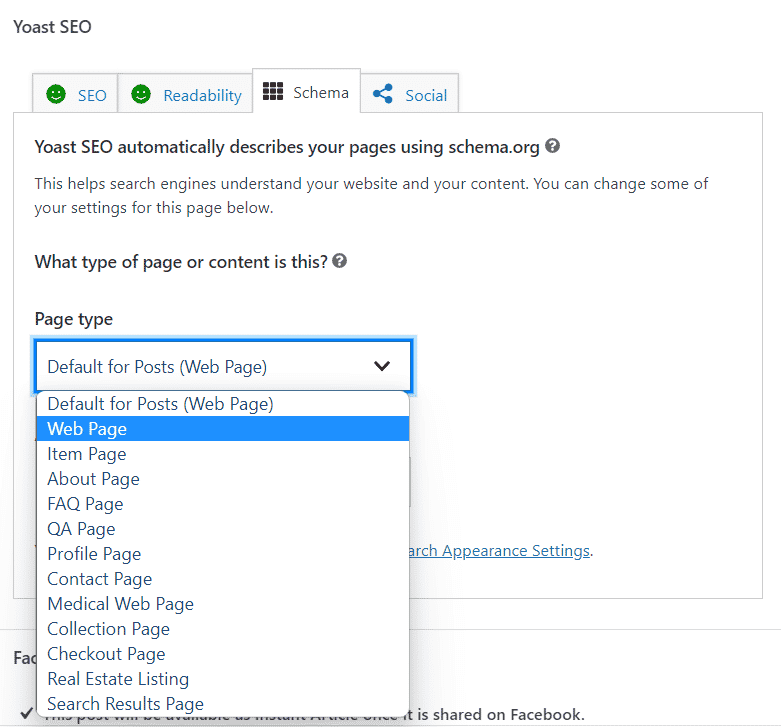
Task: Choose Search Results Page option
Action: point(125,704)
